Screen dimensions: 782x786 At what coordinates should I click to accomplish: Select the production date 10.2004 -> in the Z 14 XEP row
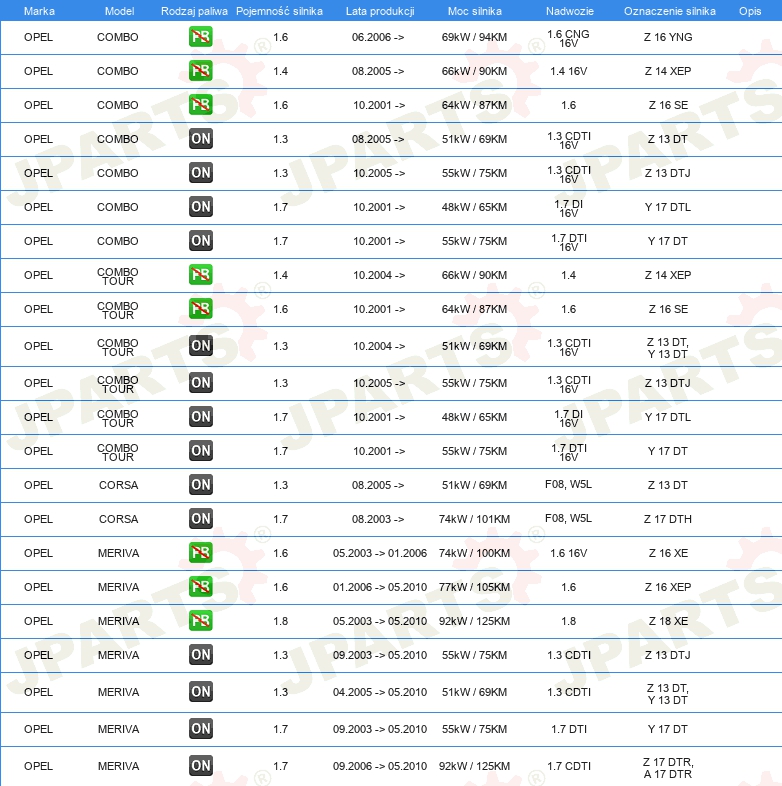[379, 275]
